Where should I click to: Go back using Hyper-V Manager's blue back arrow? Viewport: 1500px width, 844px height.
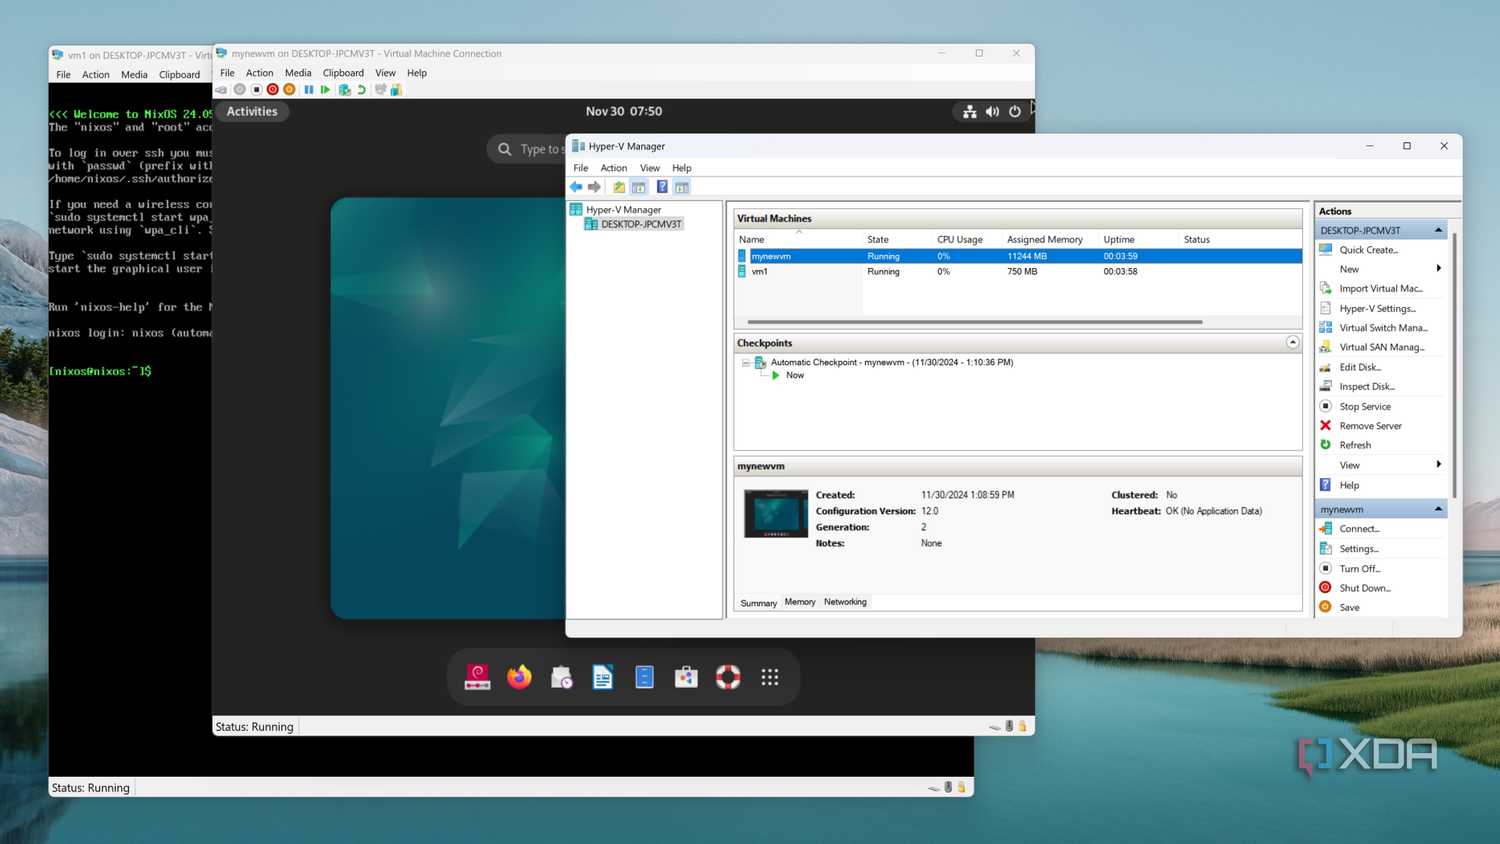point(576,187)
